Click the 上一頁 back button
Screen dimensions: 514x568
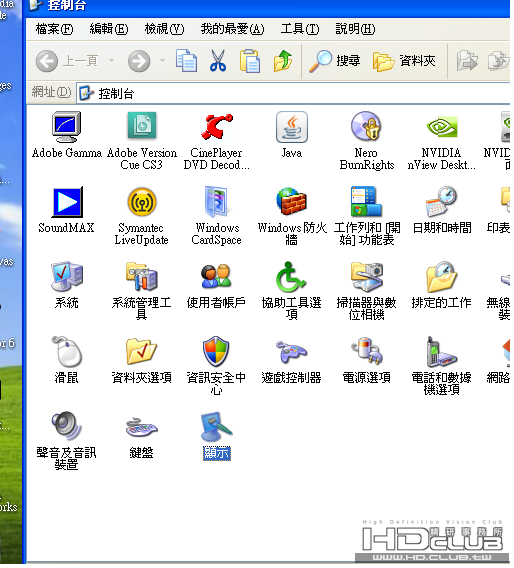click(67, 60)
